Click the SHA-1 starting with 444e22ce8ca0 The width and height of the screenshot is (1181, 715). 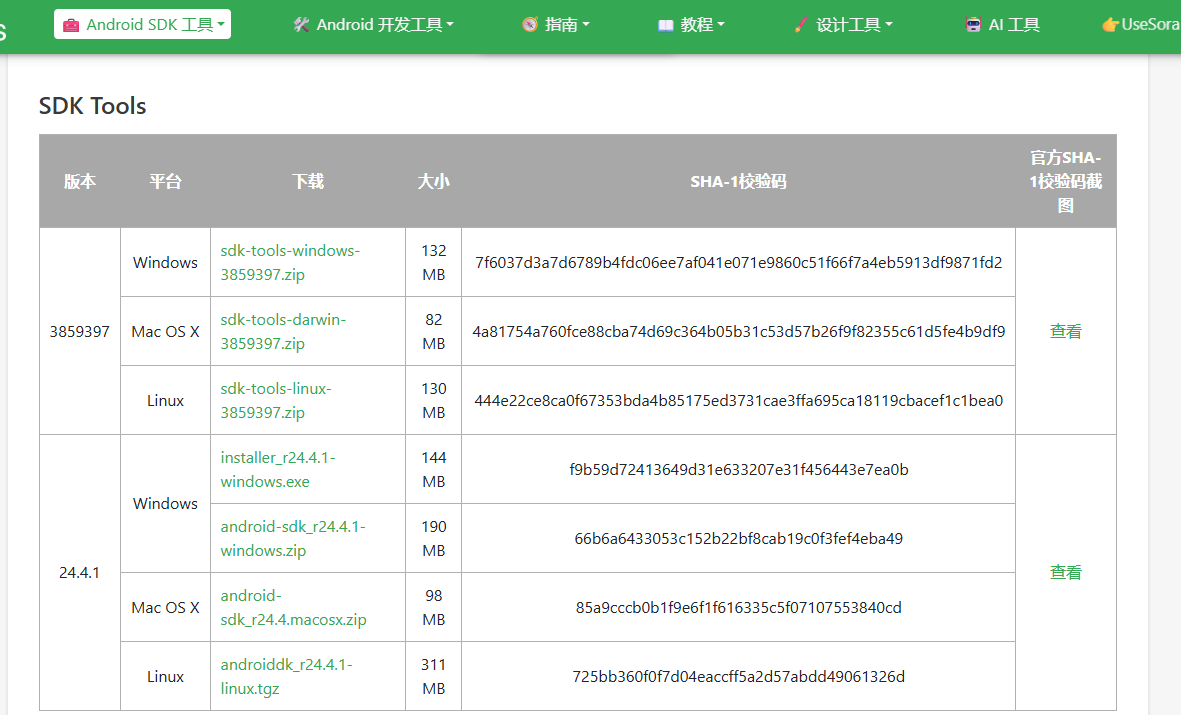click(738, 401)
